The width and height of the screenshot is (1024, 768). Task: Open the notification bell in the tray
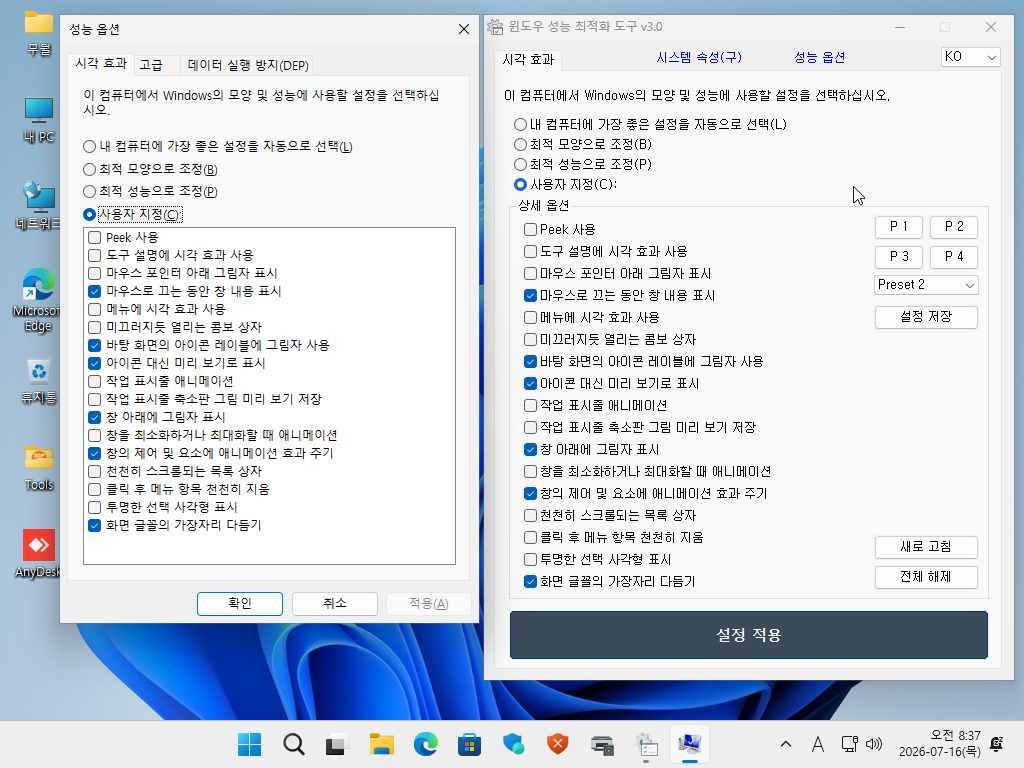(x=997, y=744)
